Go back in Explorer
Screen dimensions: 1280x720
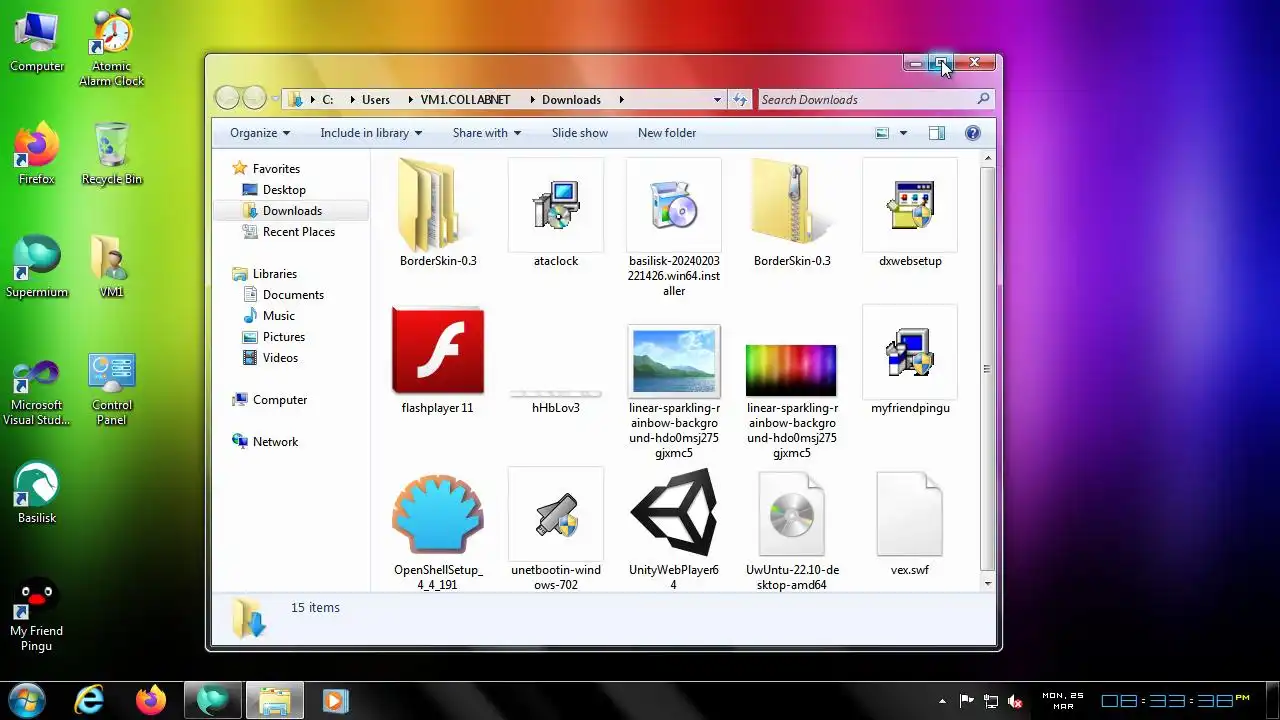point(227,98)
